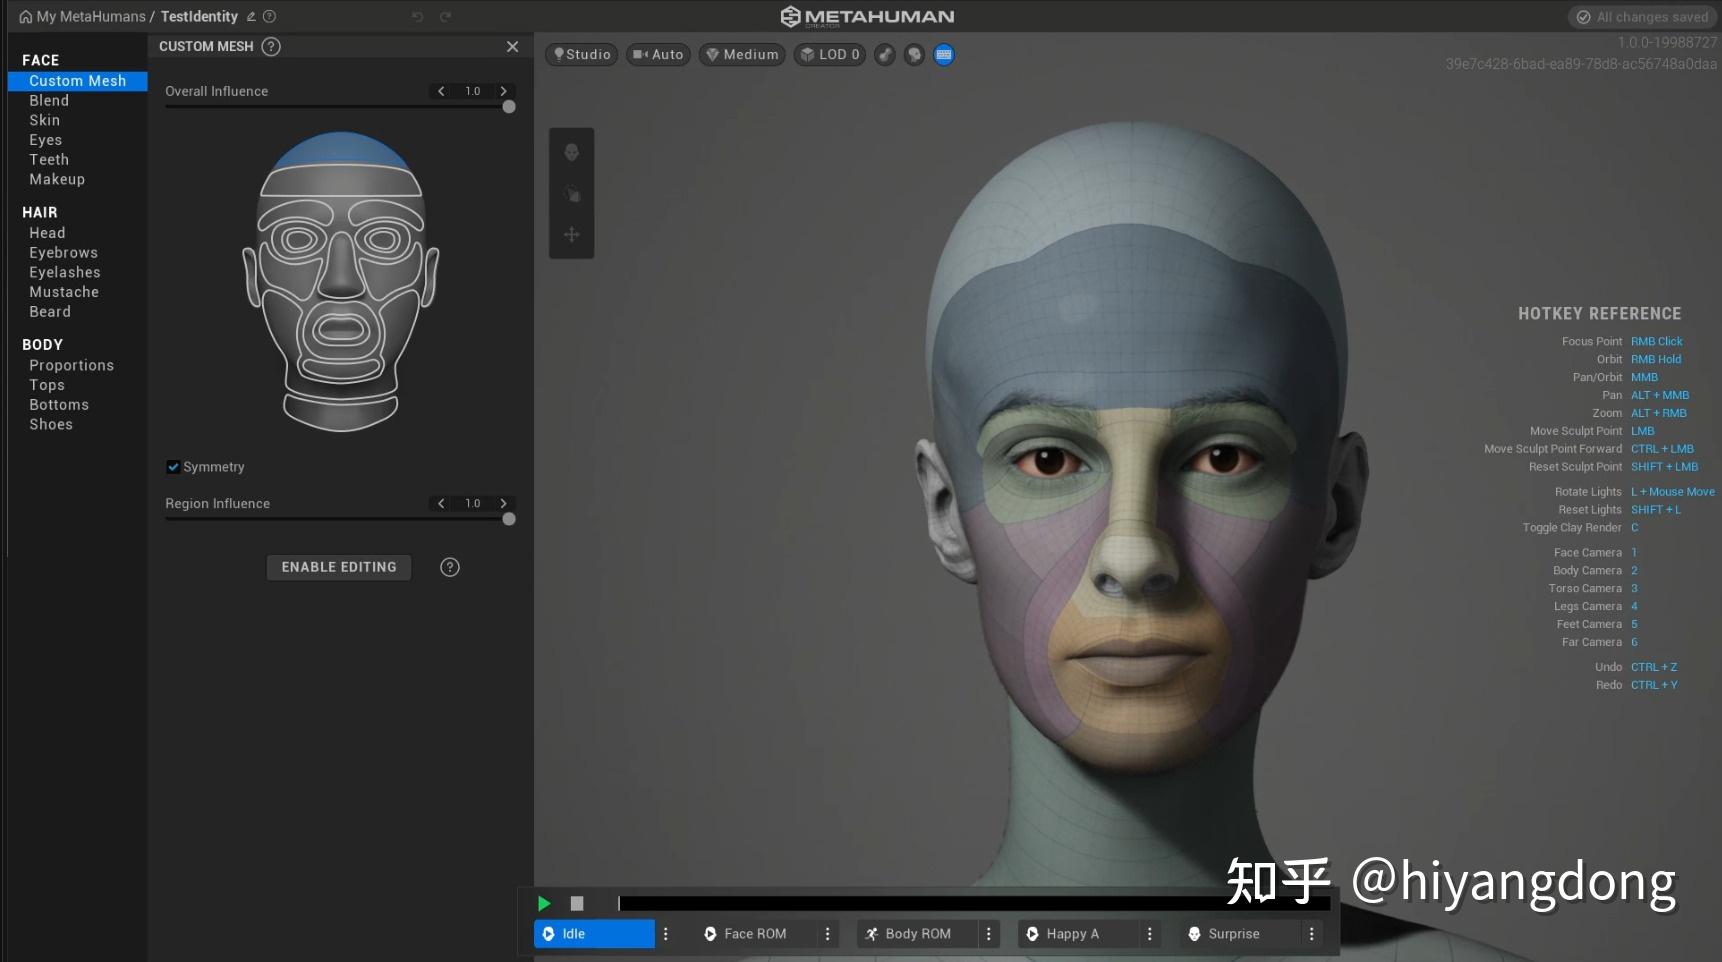1722x962 pixels.
Task: Select Custom Mesh in the Face menu
Action: tap(77, 81)
